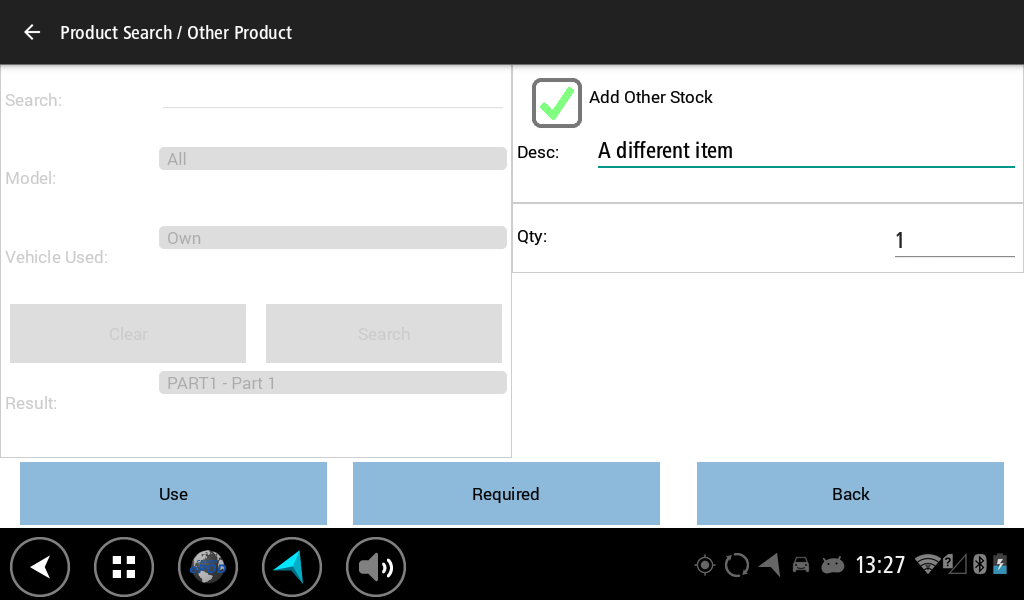Screen dimensions: 1024x600
Task: Open the apps grid menu
Action: pos(124,567)
